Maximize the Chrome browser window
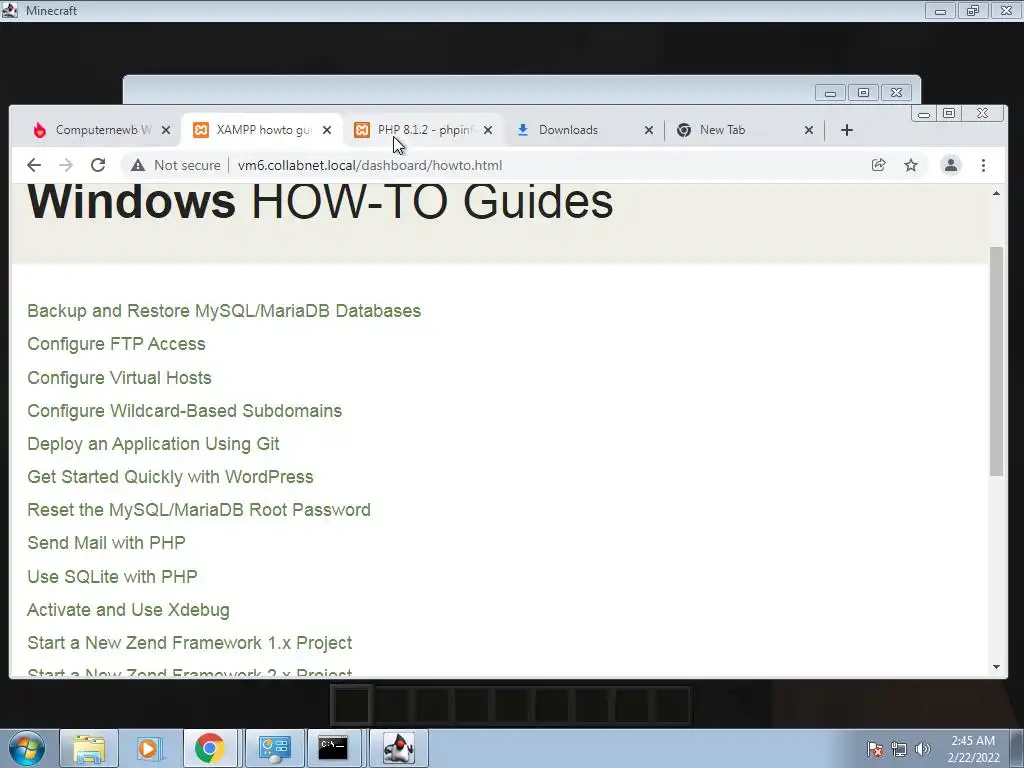Image resolution: width=1024 pixels, height=768 pixels. [x=949, y=114]
